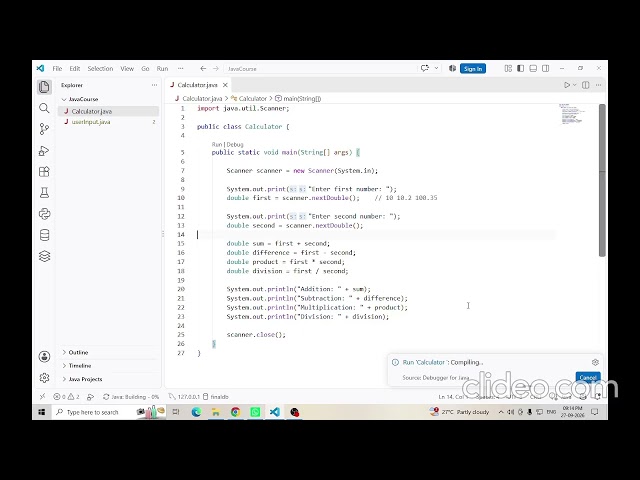Click Java: Building status item

pyautogui.click(x=131, y=396)
